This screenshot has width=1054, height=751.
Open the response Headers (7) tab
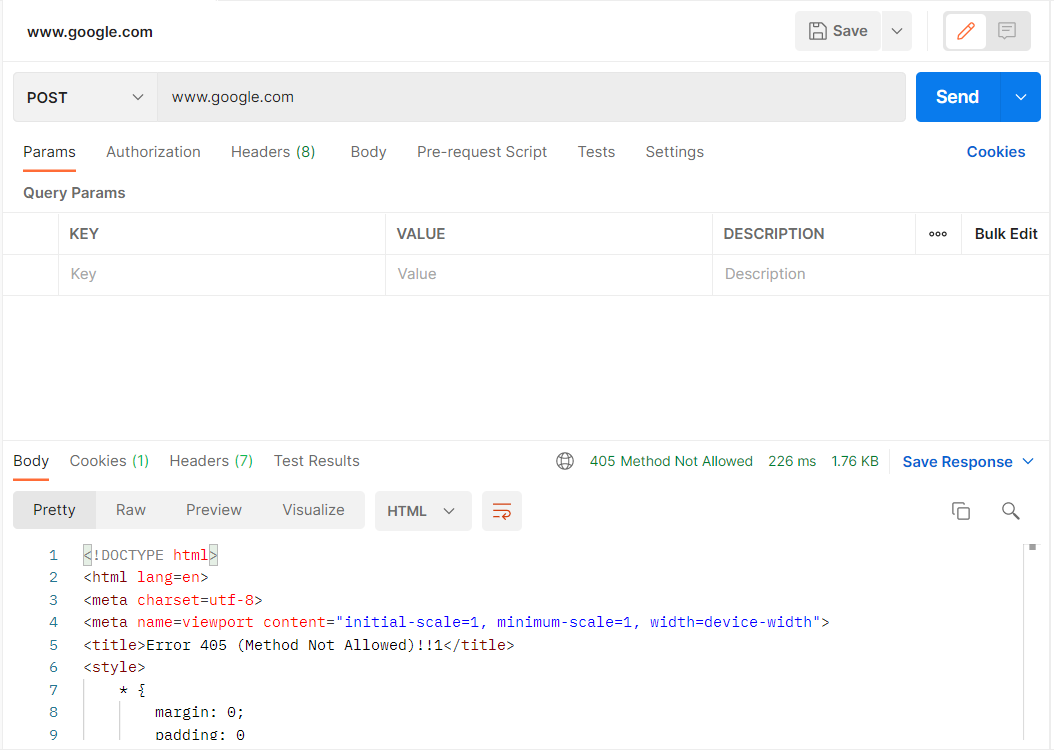click(211, 461)
